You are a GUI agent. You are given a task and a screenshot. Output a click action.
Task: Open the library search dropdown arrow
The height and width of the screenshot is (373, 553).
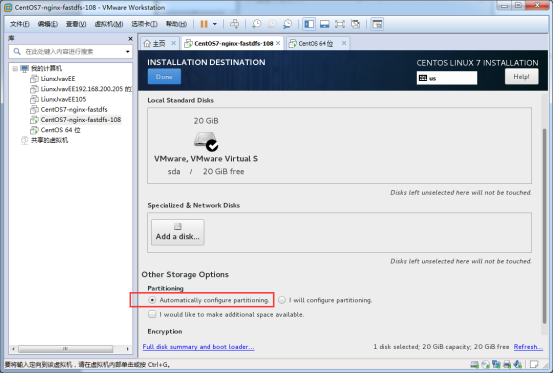tap(128, 52)
